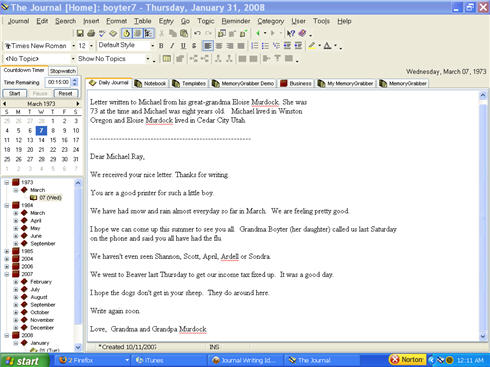
Task: Open the My MemoryGrabber tab
Action: (x=346, y=83)
